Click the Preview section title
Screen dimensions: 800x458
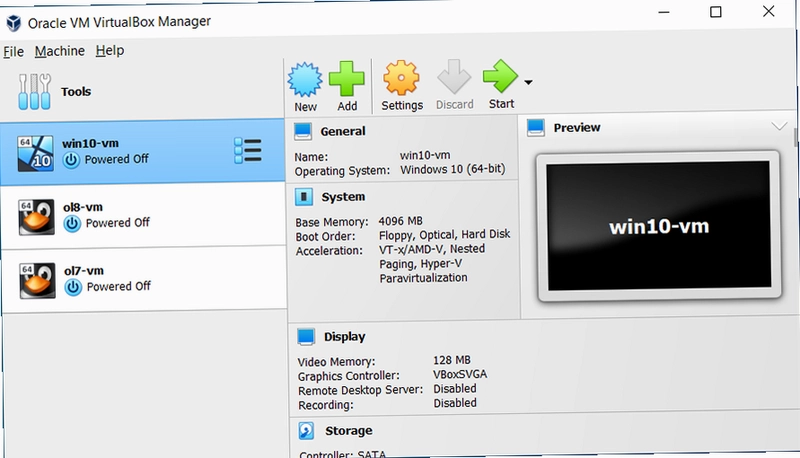click(577, 128)
